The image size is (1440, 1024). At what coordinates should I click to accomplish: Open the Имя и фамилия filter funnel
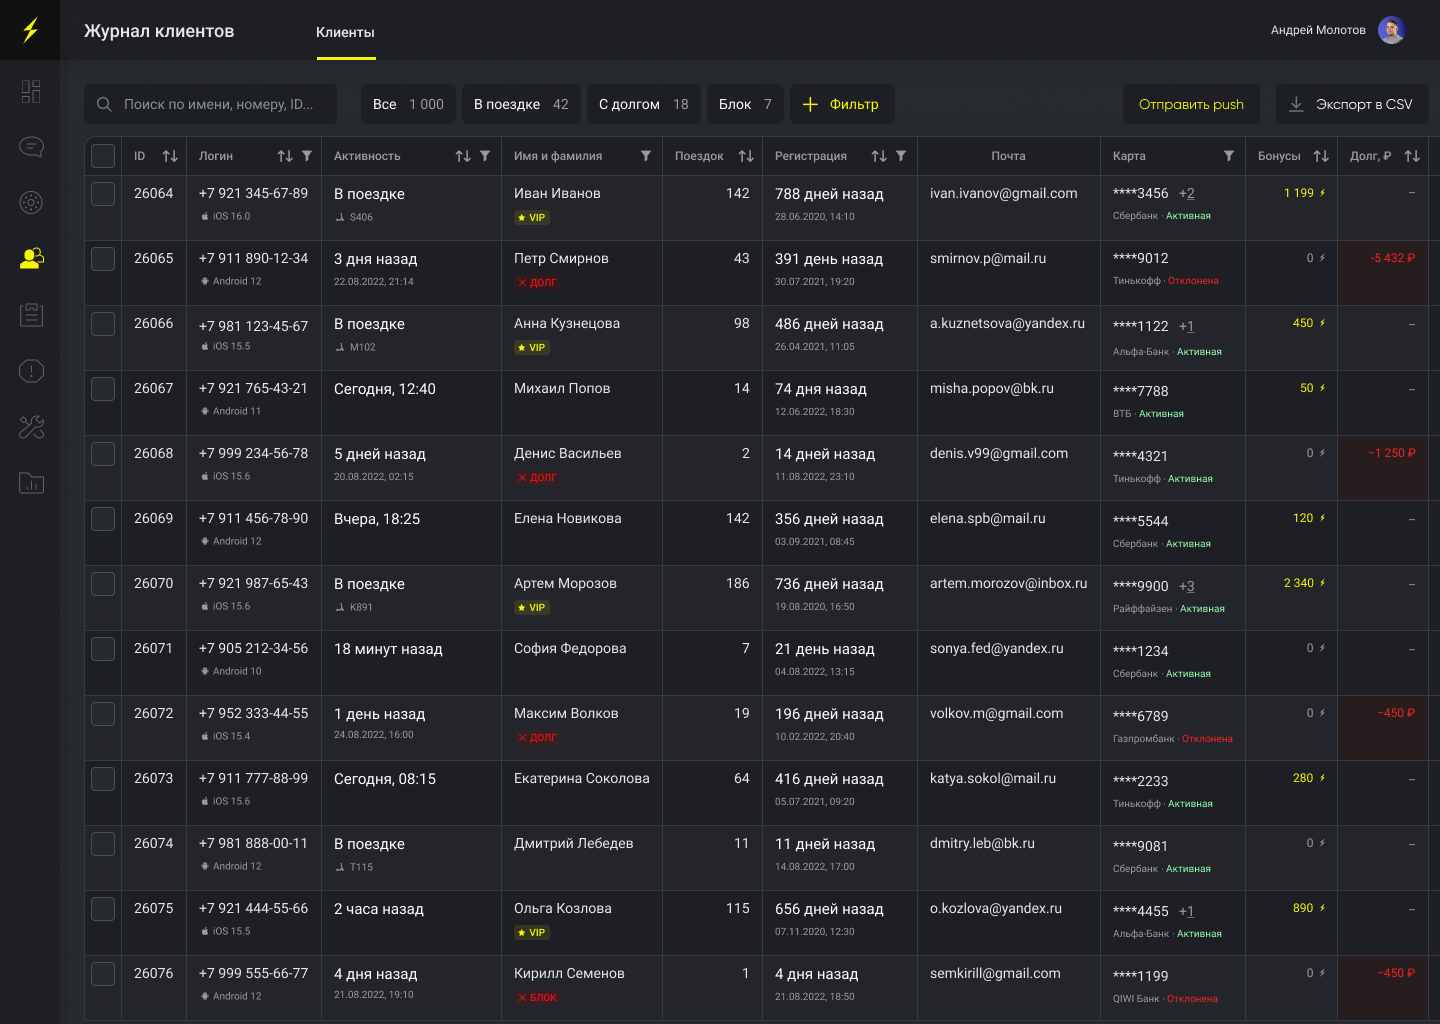pos(646,156)
